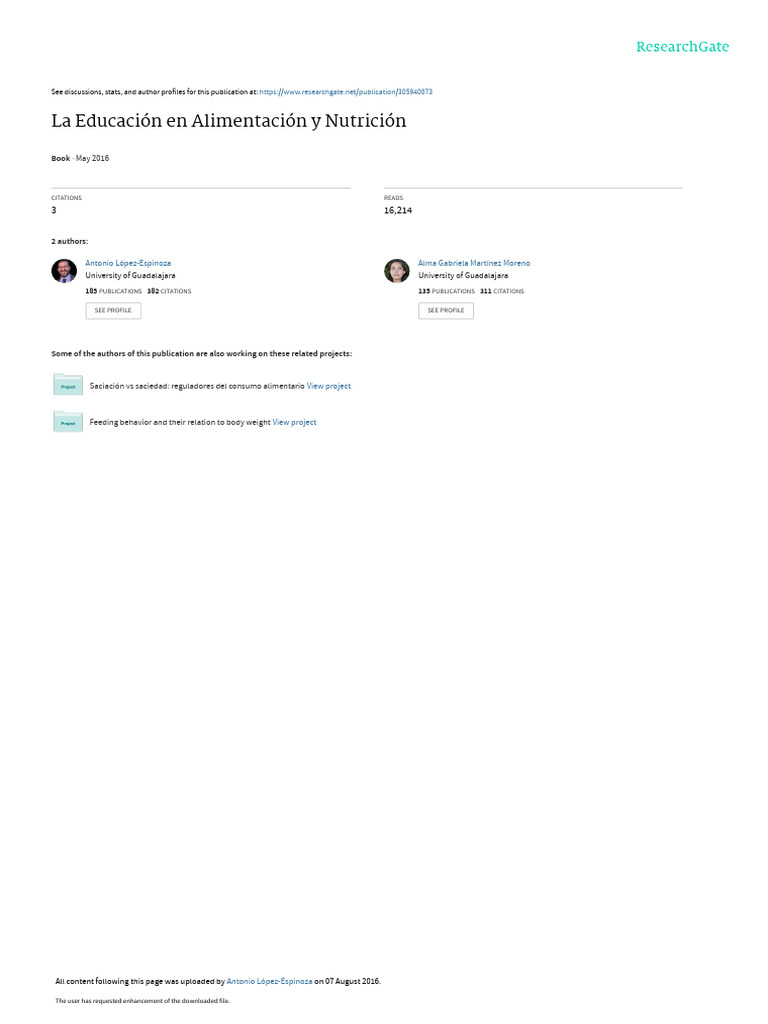Open the uploader Antonio López-Espinoza link at bottom

point(269,981)
